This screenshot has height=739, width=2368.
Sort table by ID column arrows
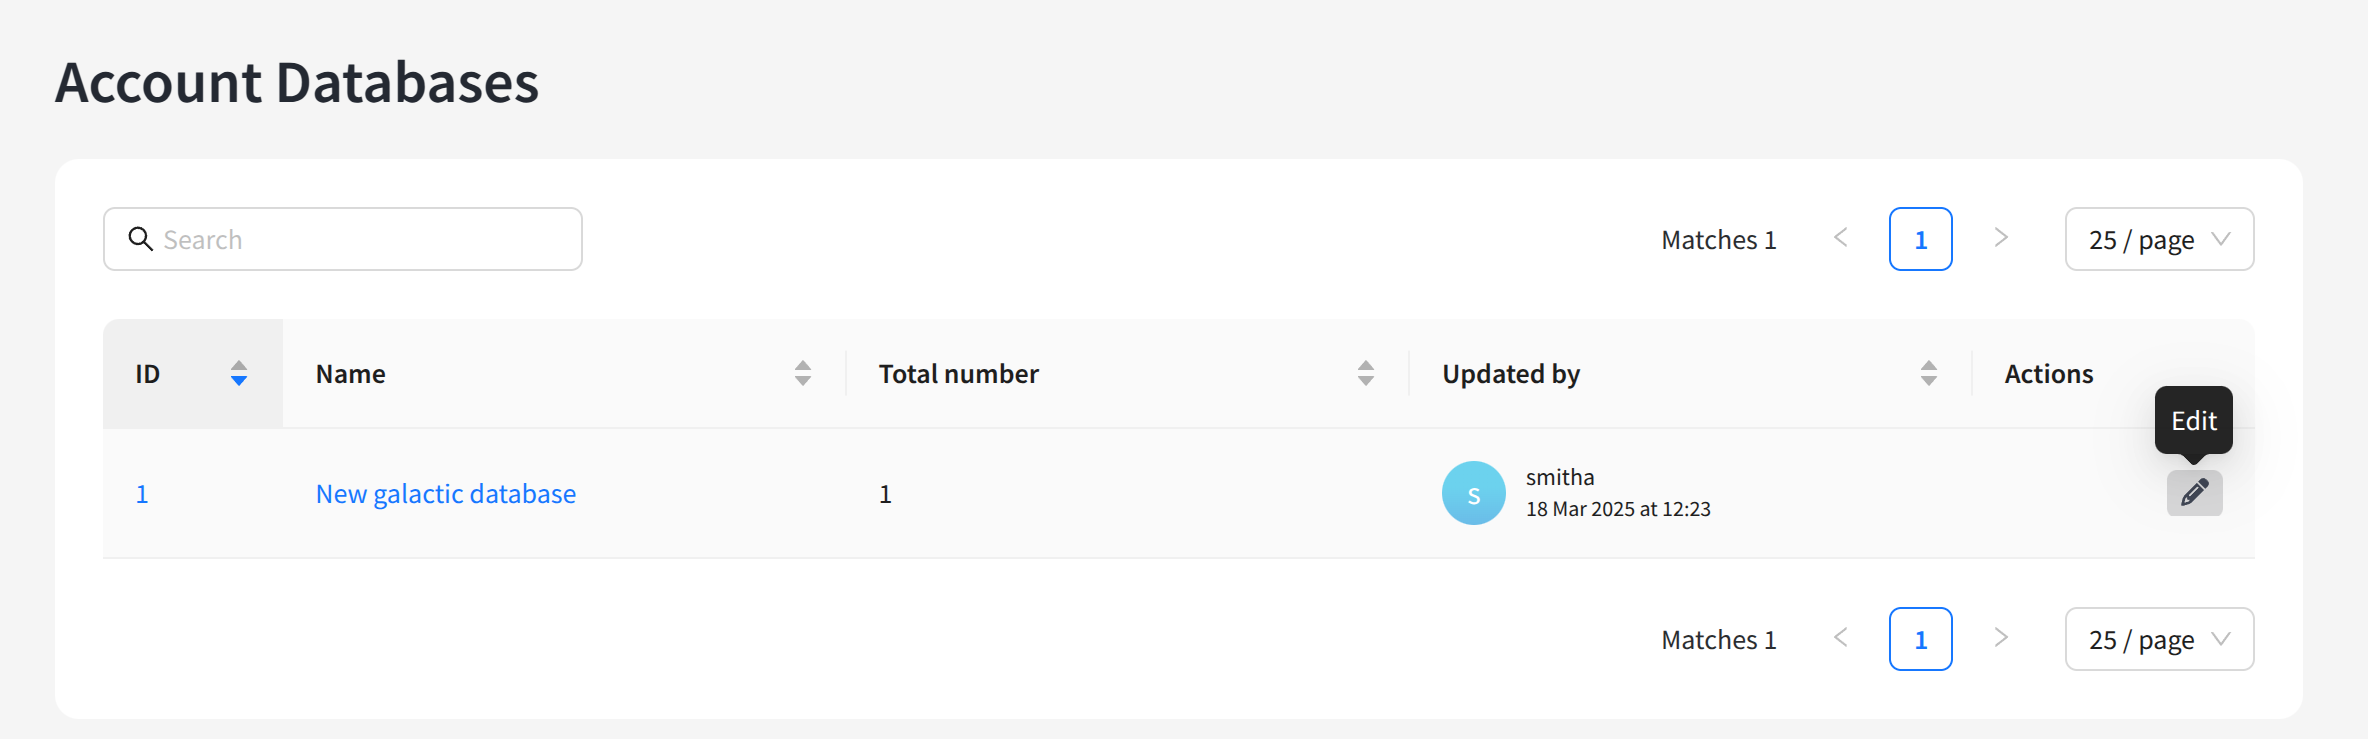tap(239, 374)
